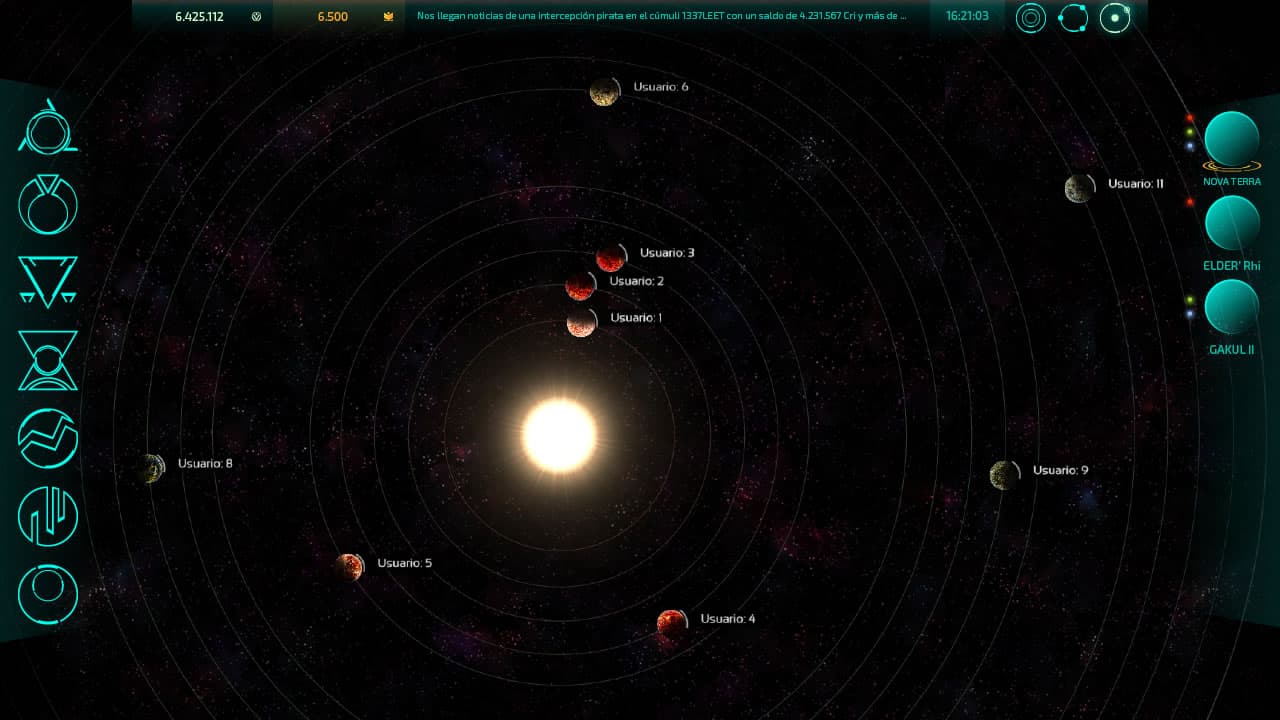The image size is (1280, 720).
Task: Click the red indicator dot beside NOVA TERRA
Action: point(1190,118)
